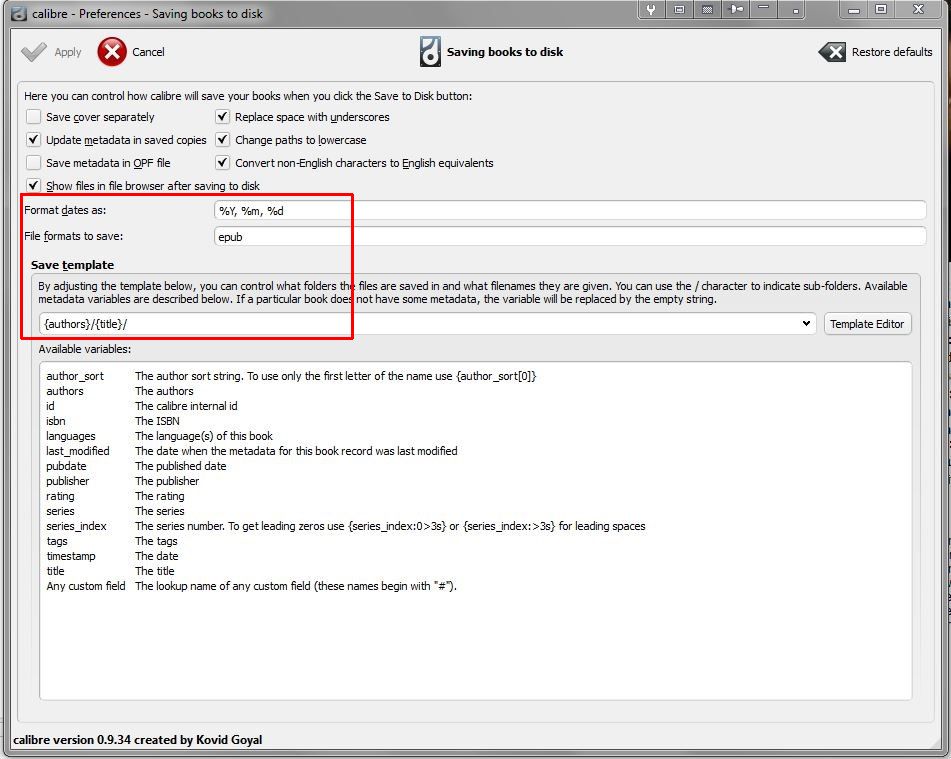Click the green Apply checkmark icon
This screenshot has width=951, height=759.
(x=33, y=52)
